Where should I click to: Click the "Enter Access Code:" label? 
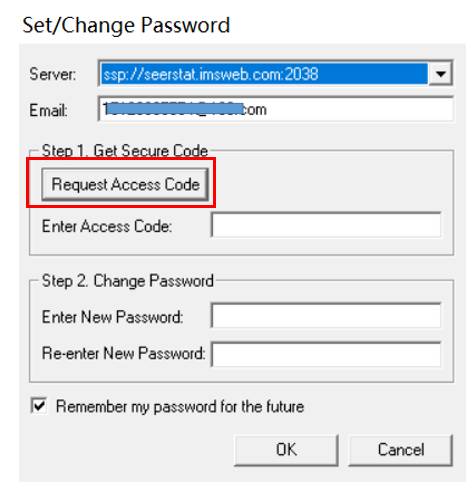click(x=107, y=226)
